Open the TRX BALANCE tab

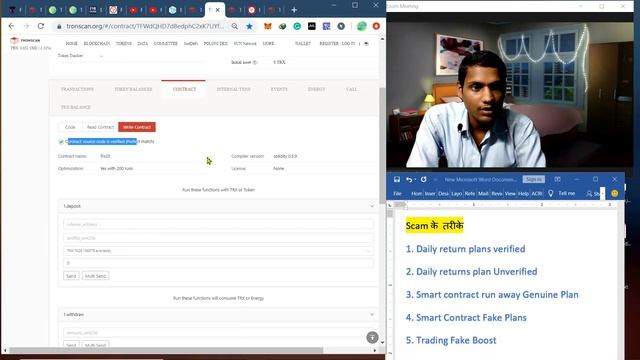pyautogui.click(x=76, y=107)
